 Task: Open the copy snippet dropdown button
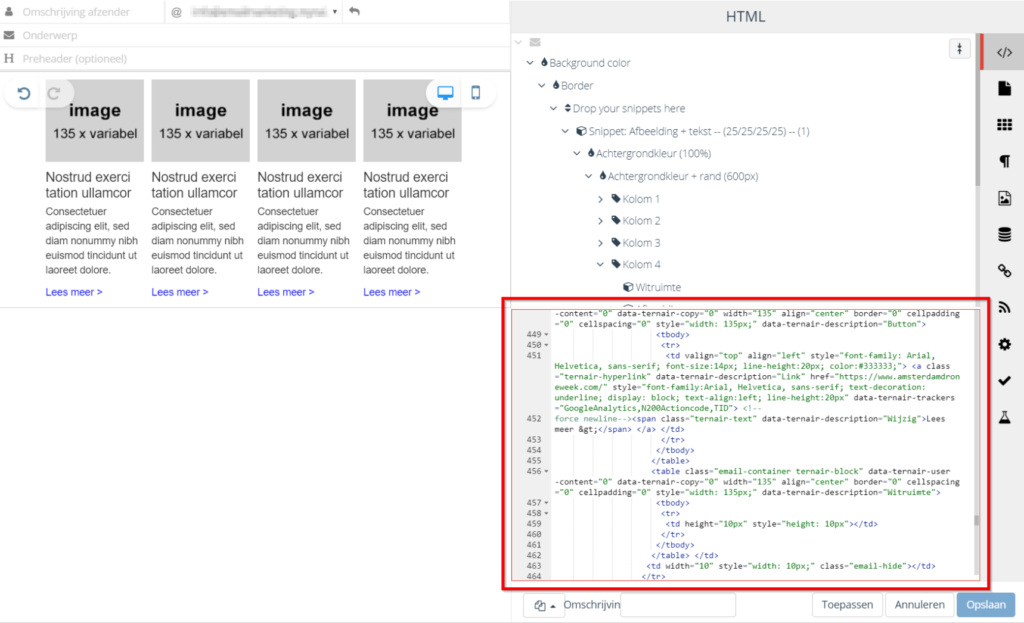coord(544,605)
